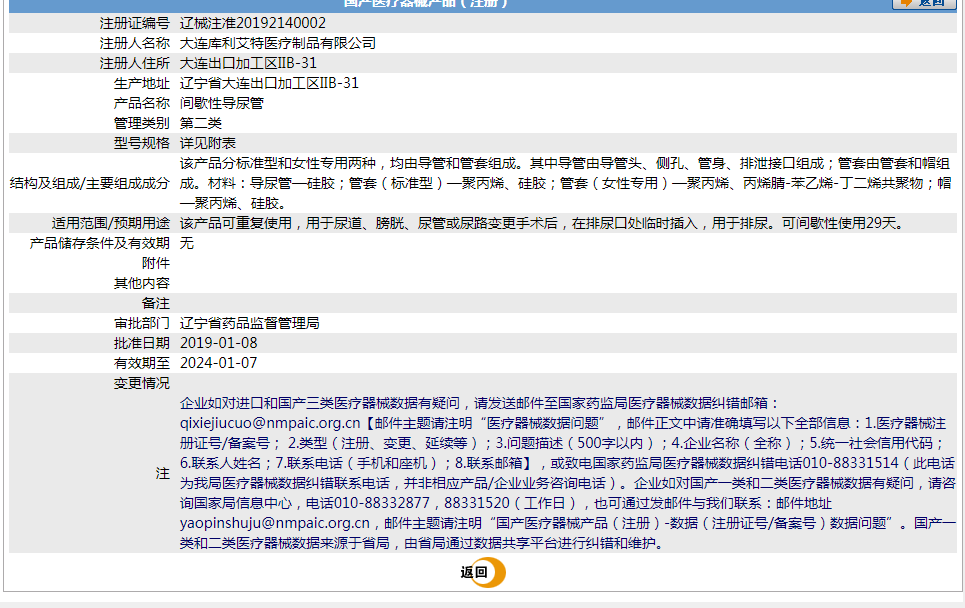Image resolution: width=965 pixels, height=608 pixels.
Task: Click the phone number 010-88332877
Action: [382, 503]
